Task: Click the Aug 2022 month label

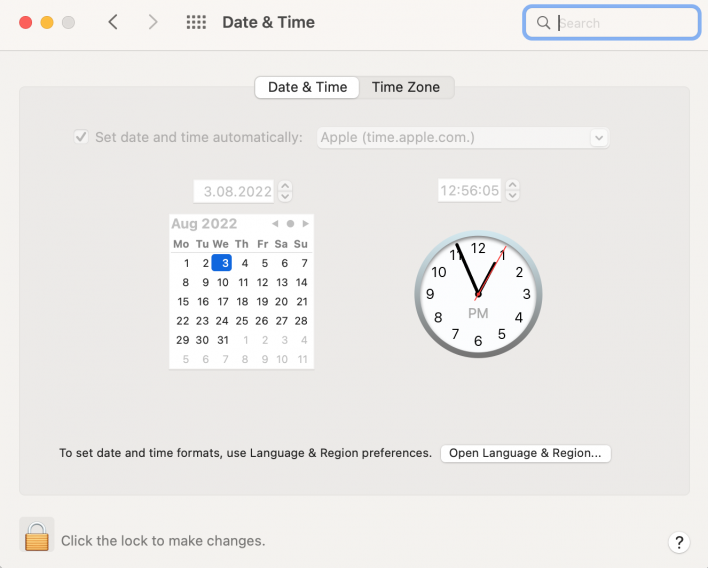Action: [x=204, y=224]
